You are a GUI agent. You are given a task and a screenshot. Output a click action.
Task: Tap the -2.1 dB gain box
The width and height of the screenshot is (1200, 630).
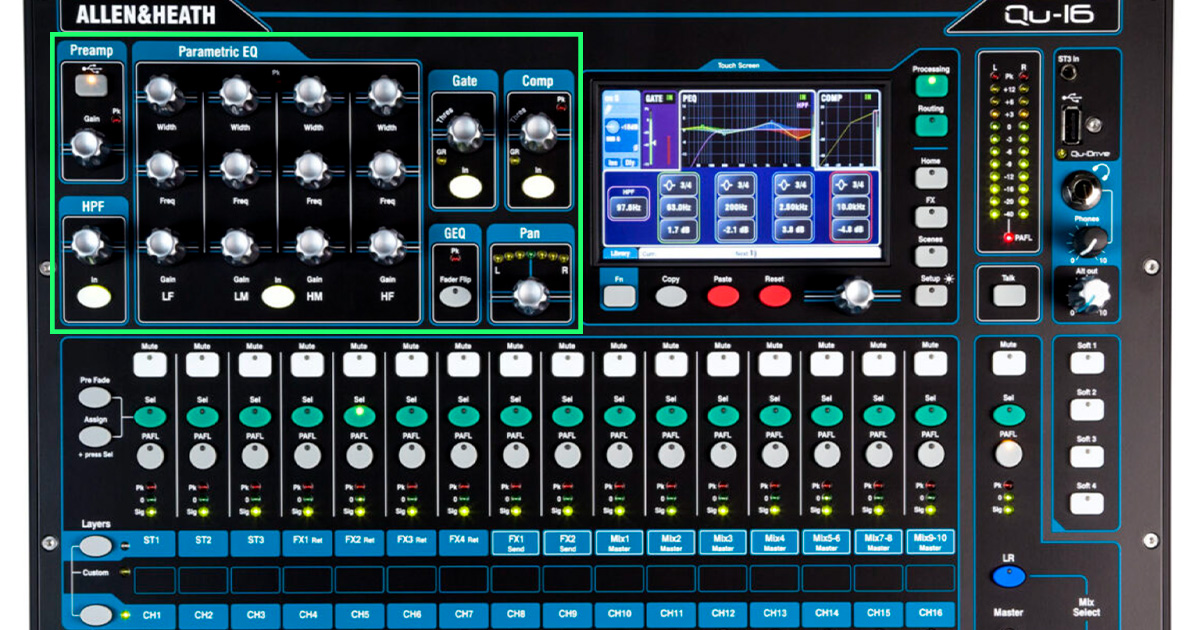(735, 230)
